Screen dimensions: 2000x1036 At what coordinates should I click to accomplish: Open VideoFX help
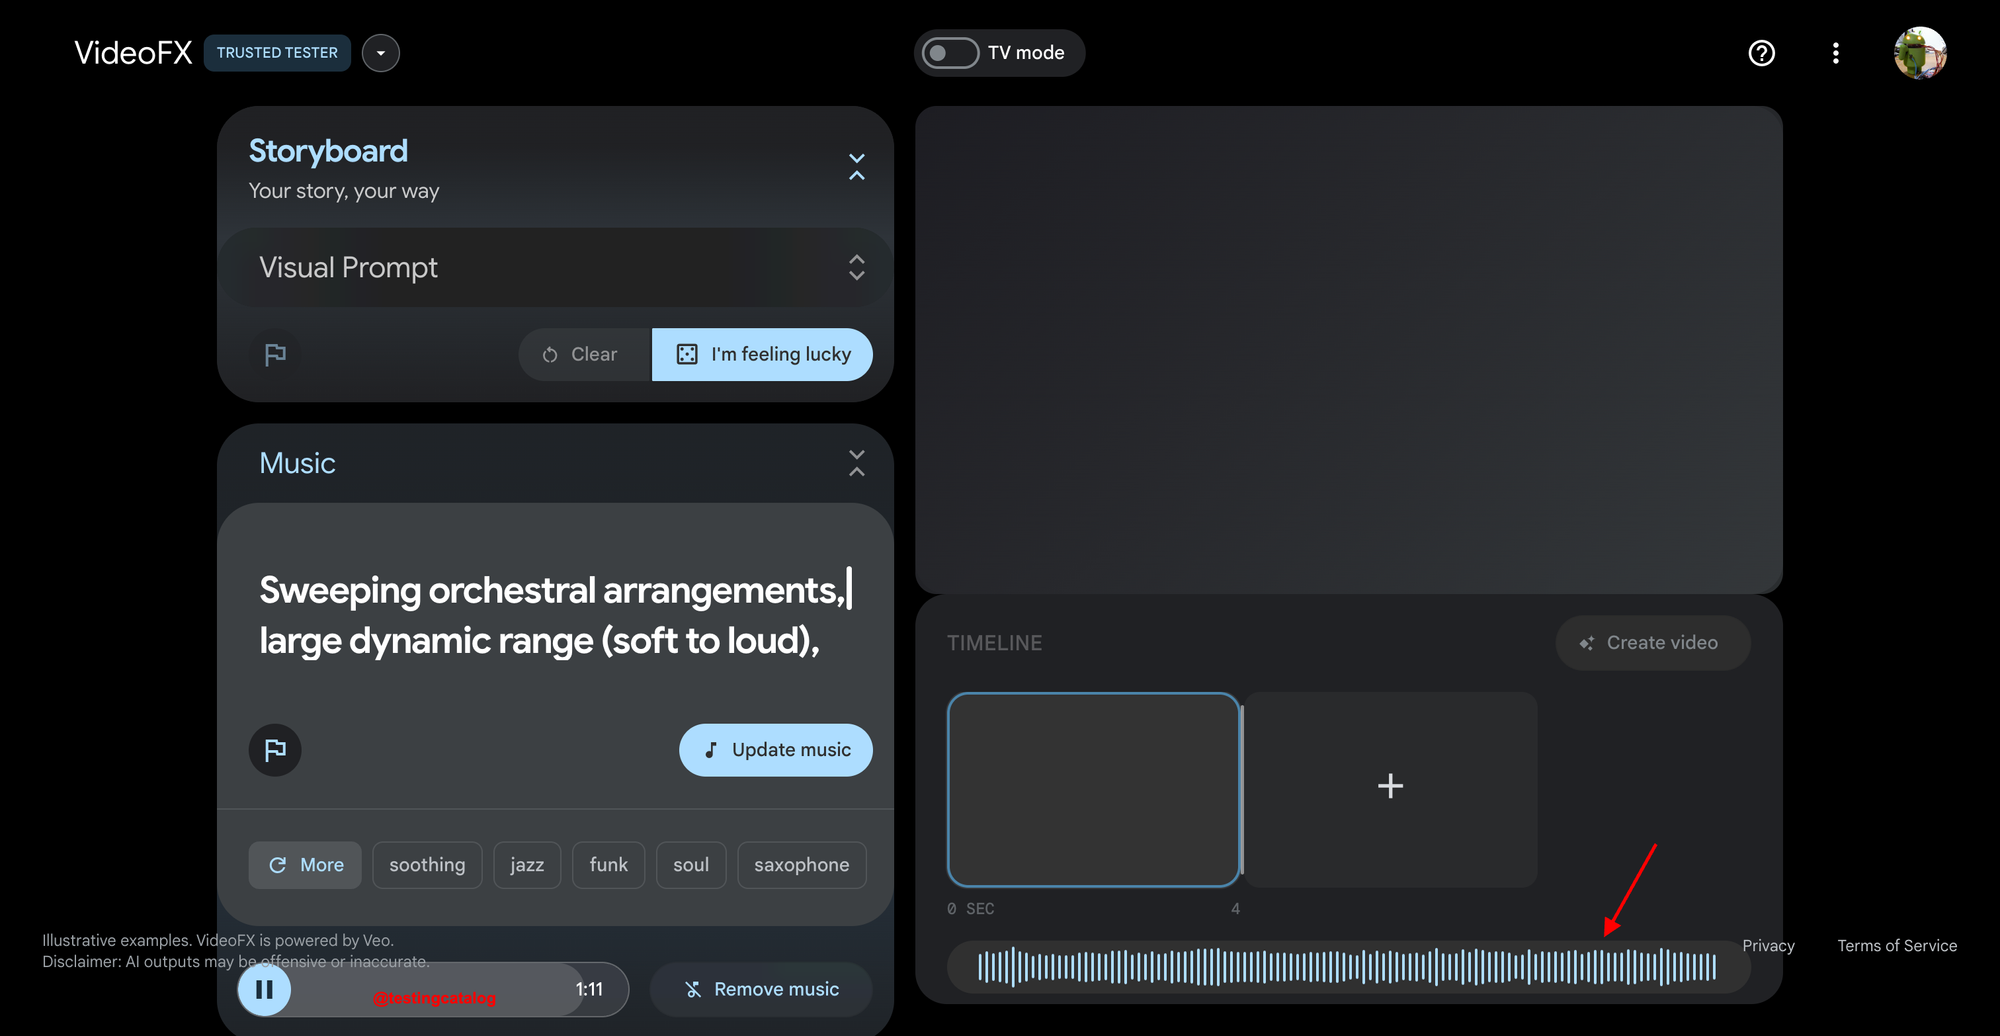[x=1761, y=53]
